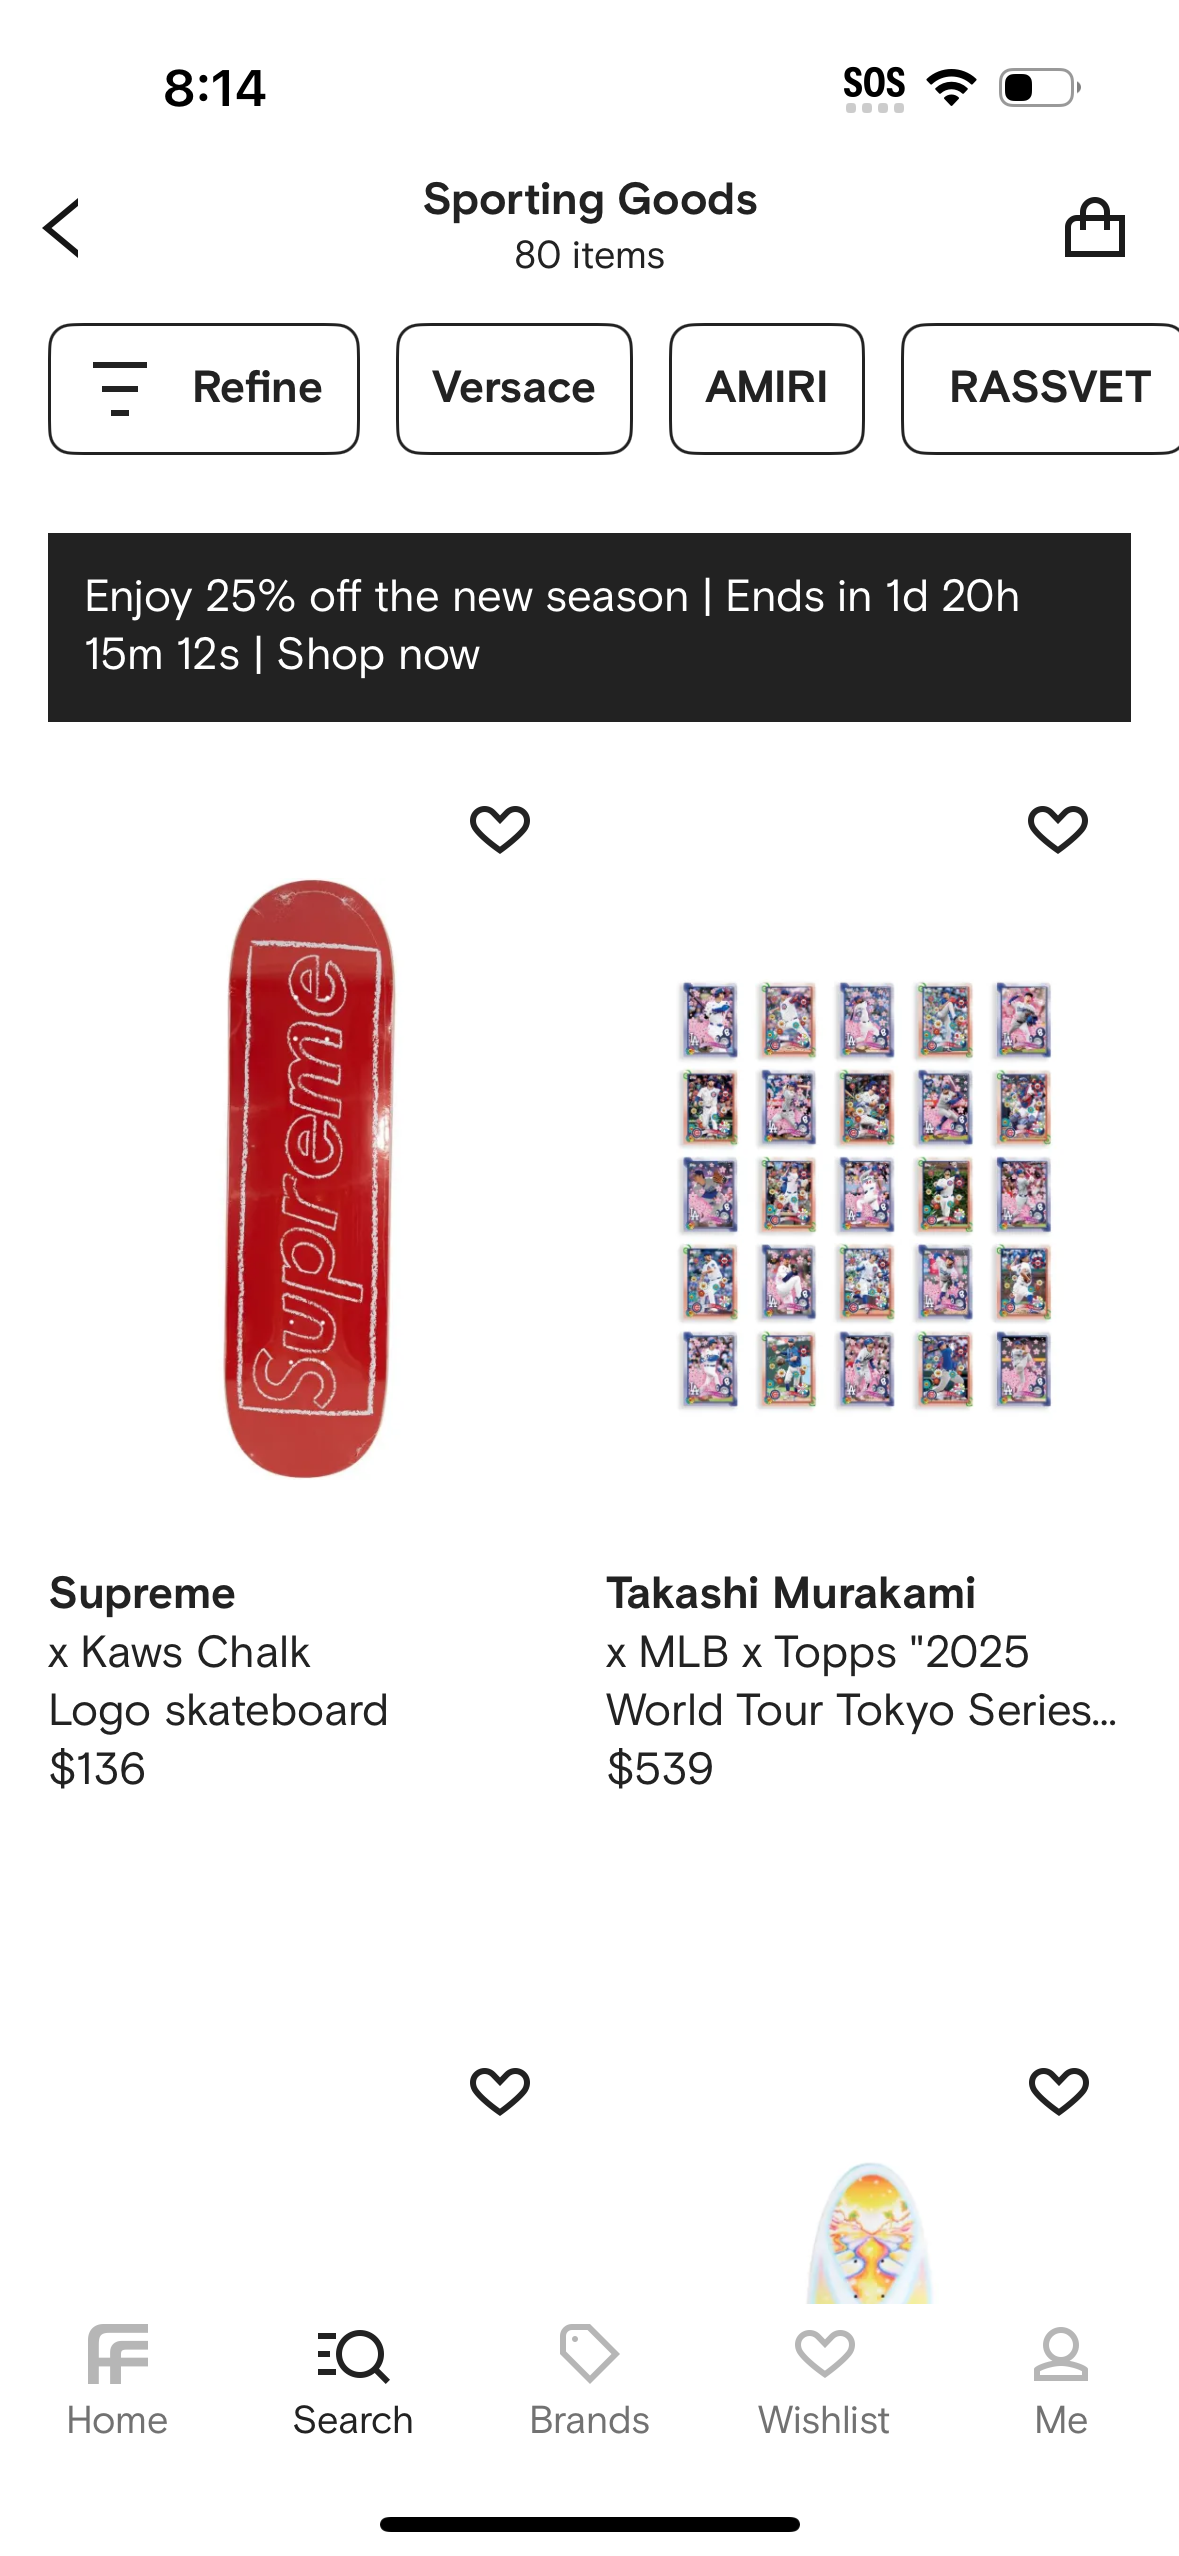This screenshot has width=1179, height=2556.
Task: Tap the 25% off promotion banner
Action: (x=589, y=627)
